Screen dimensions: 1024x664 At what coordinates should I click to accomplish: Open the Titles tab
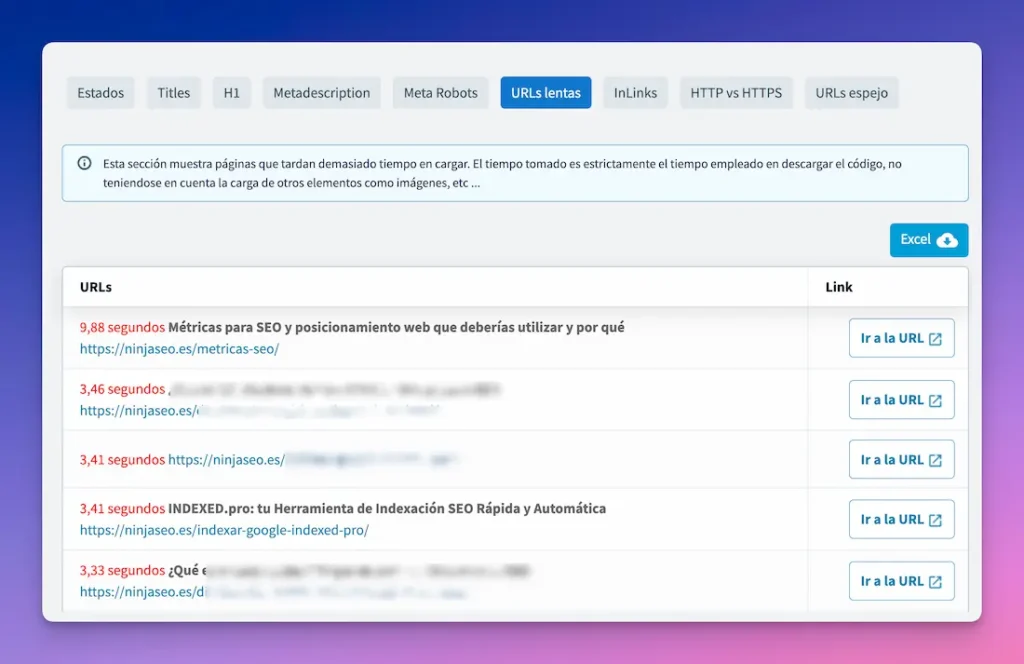[x=173, y=92]
